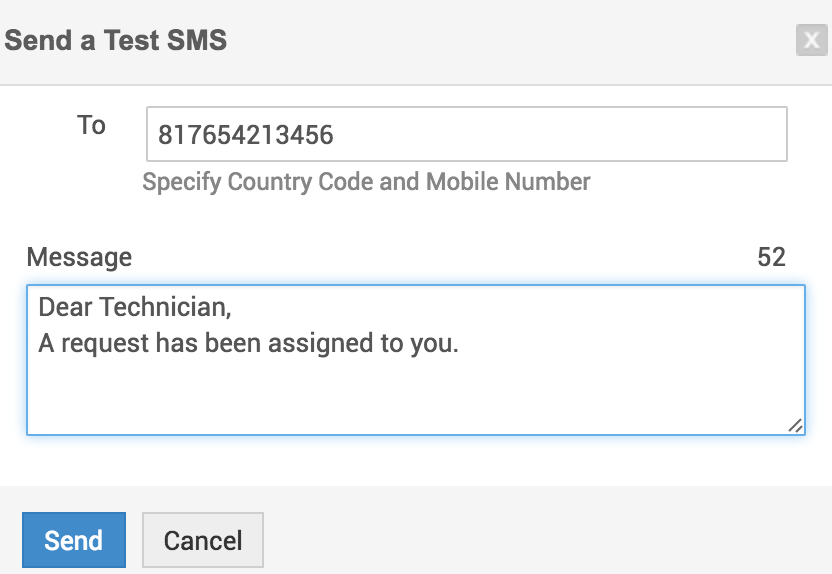
Task: Click the word 'SMS' in the dialog title
Action: [x=195, y=40]
